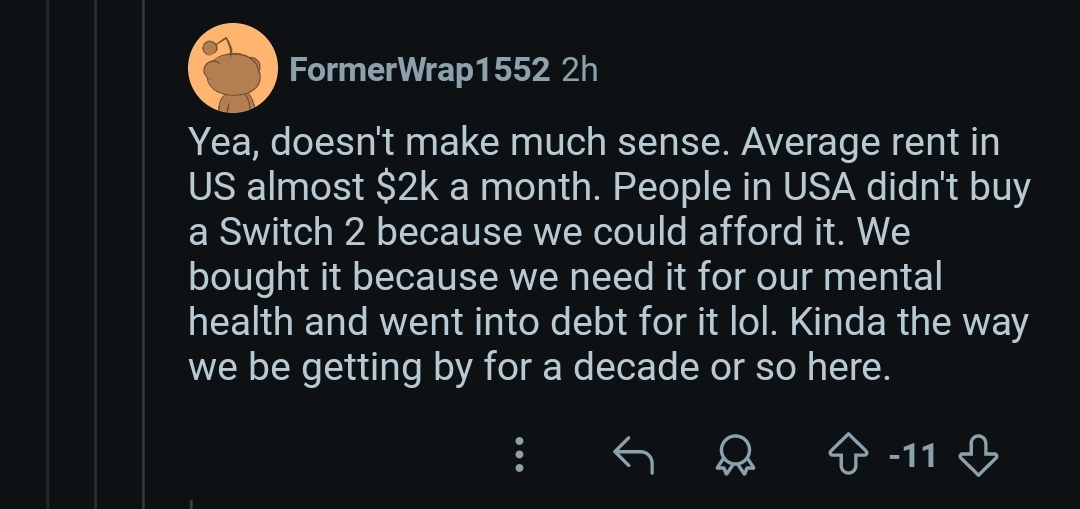Tap the word "decade" in the last line

pyautogui.click(x=636, y=366)
